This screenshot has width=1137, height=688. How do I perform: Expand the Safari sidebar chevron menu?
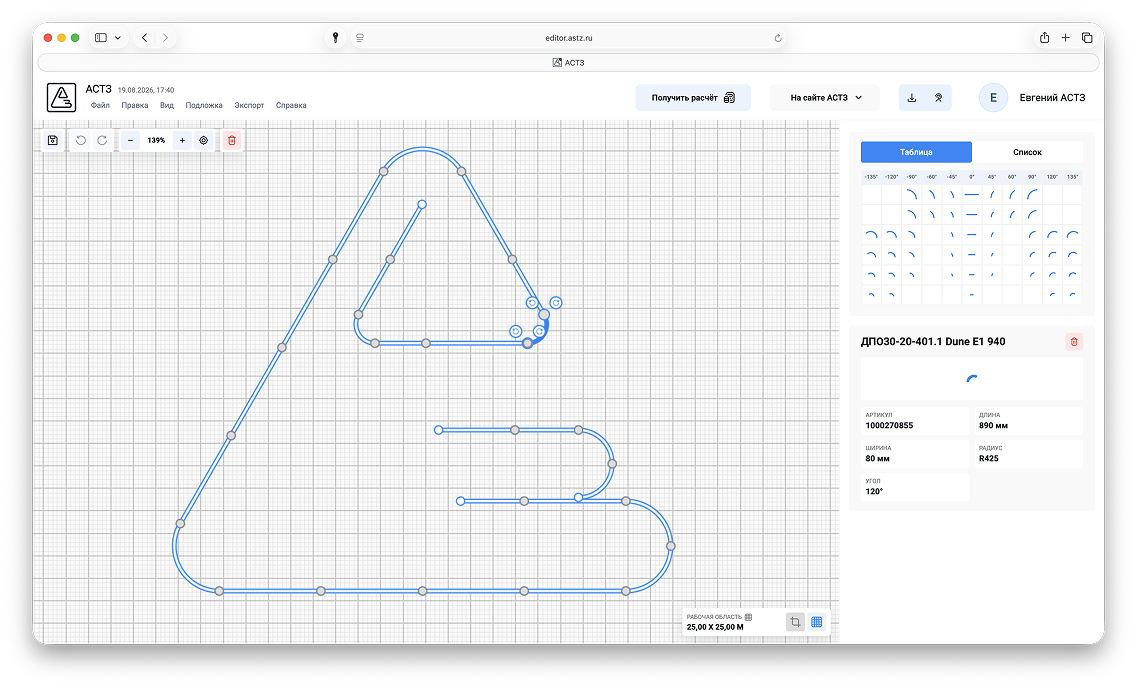point(117,38)
